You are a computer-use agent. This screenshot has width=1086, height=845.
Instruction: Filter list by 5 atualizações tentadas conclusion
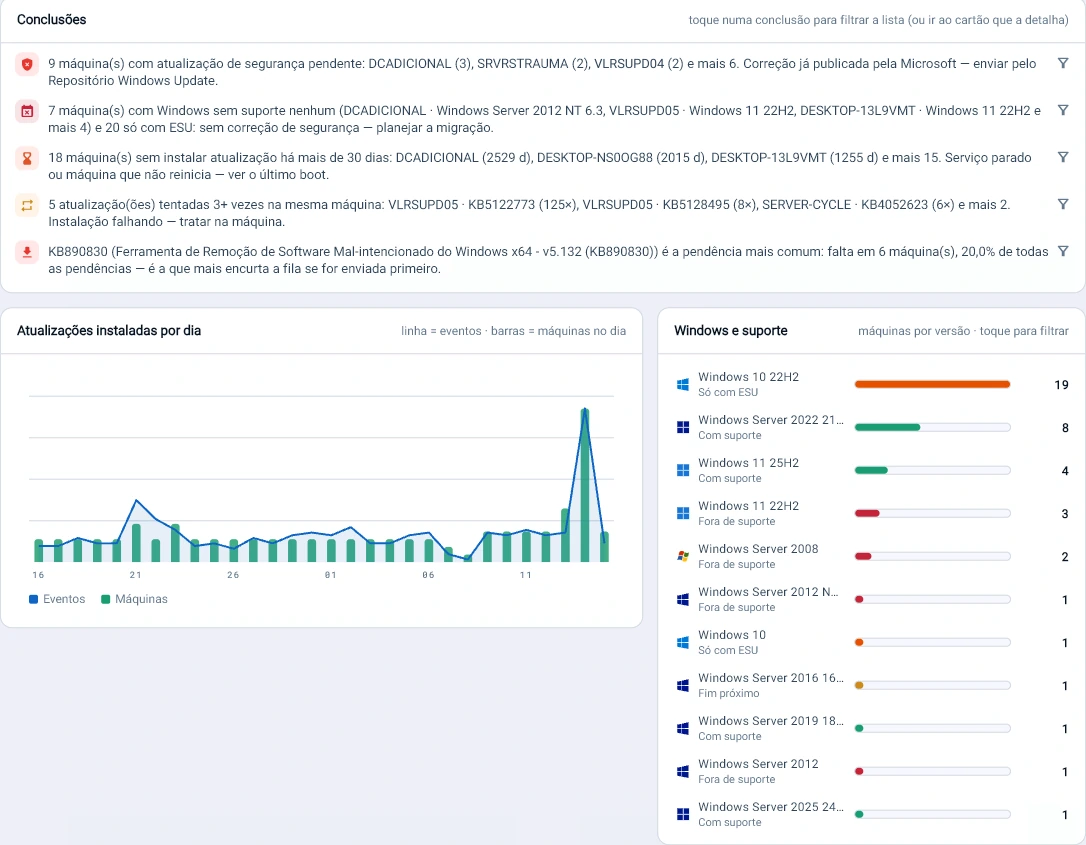(1063, 204)
